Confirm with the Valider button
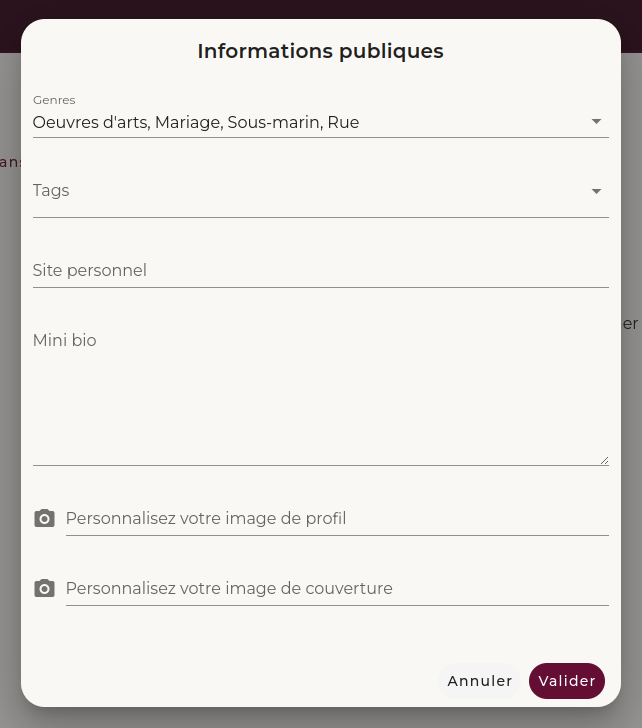Viewport: 642px width, 728px height. click(567, 681)
